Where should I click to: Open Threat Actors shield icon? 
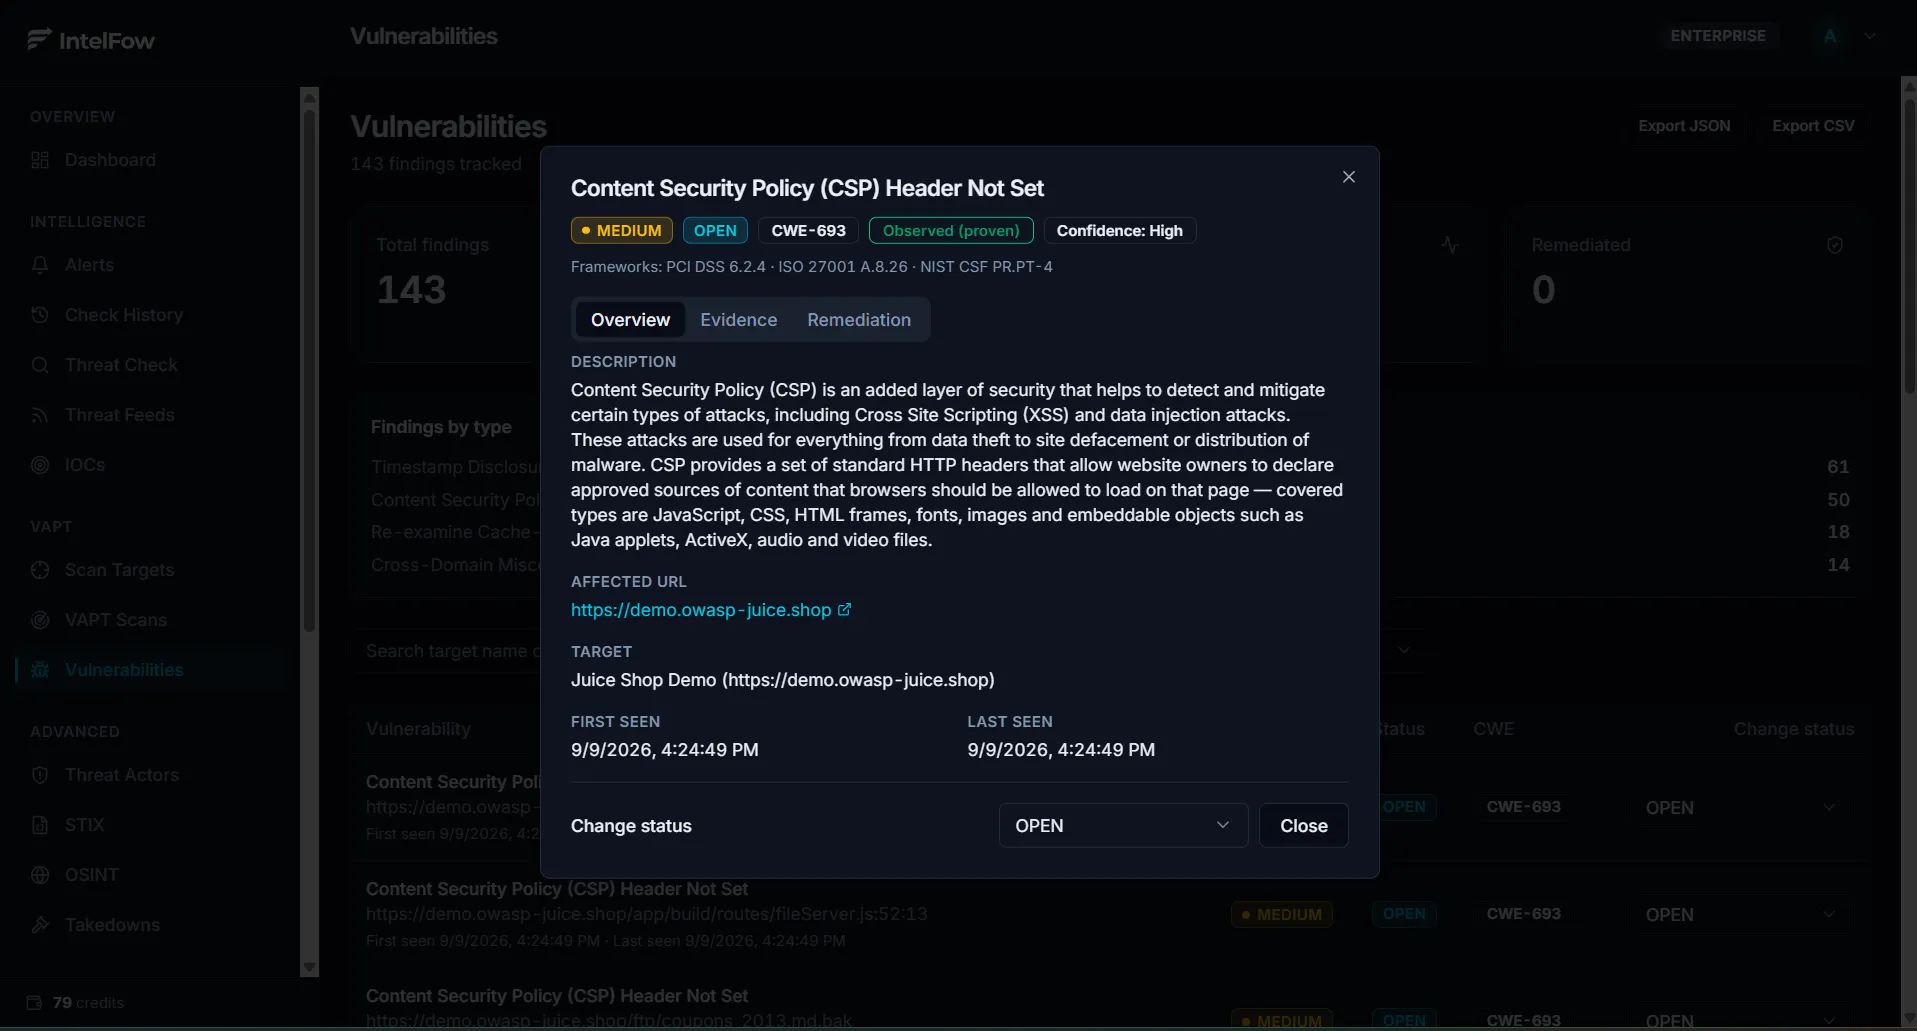(40, 775)
